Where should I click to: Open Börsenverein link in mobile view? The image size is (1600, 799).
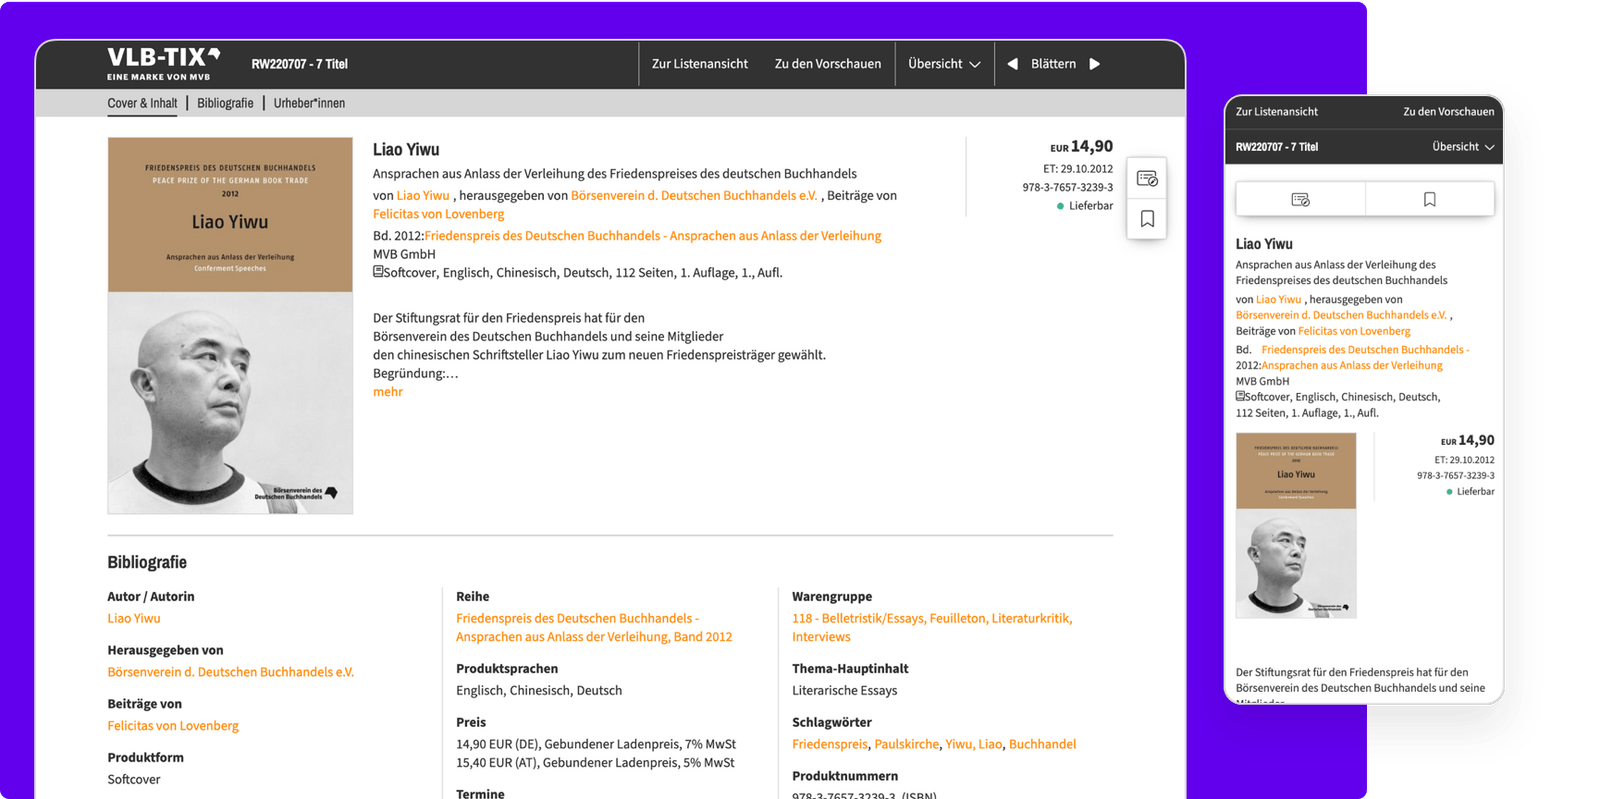click(x=1341, y=315)
